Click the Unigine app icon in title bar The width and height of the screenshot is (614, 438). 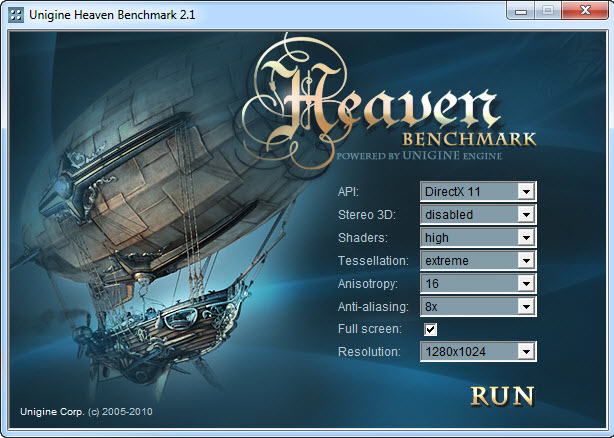16,15
